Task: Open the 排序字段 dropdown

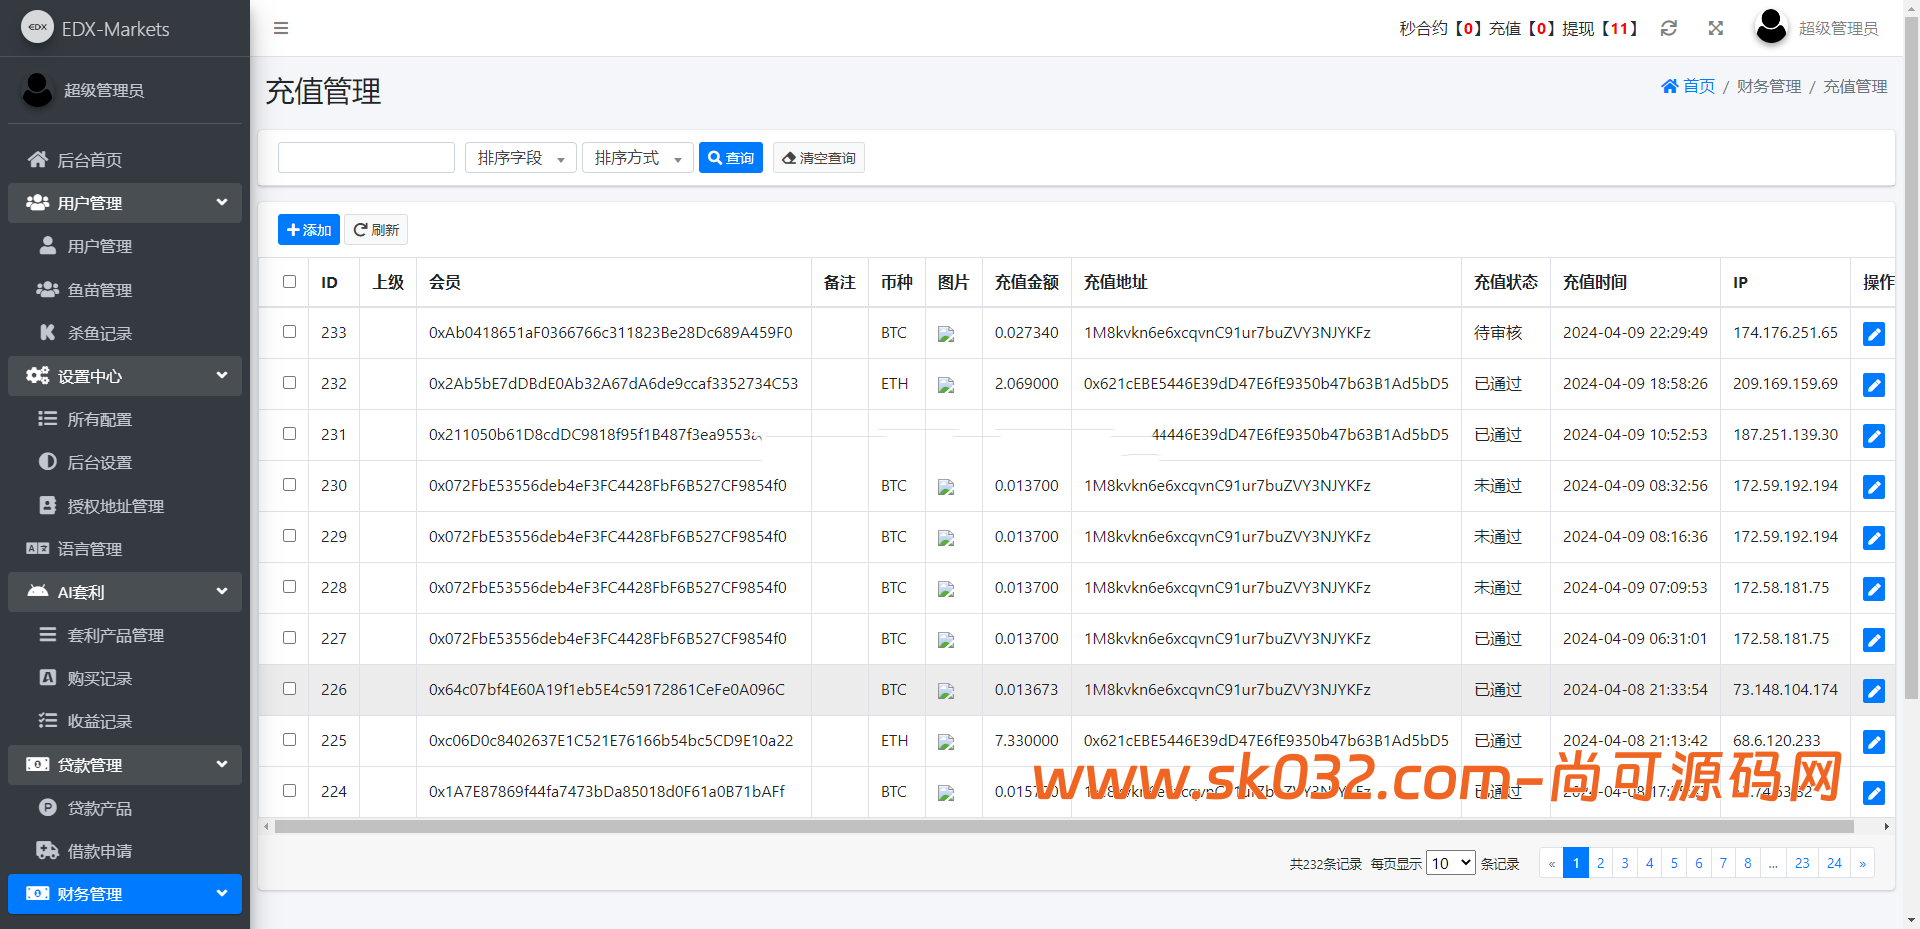Action: click(520, 158)
